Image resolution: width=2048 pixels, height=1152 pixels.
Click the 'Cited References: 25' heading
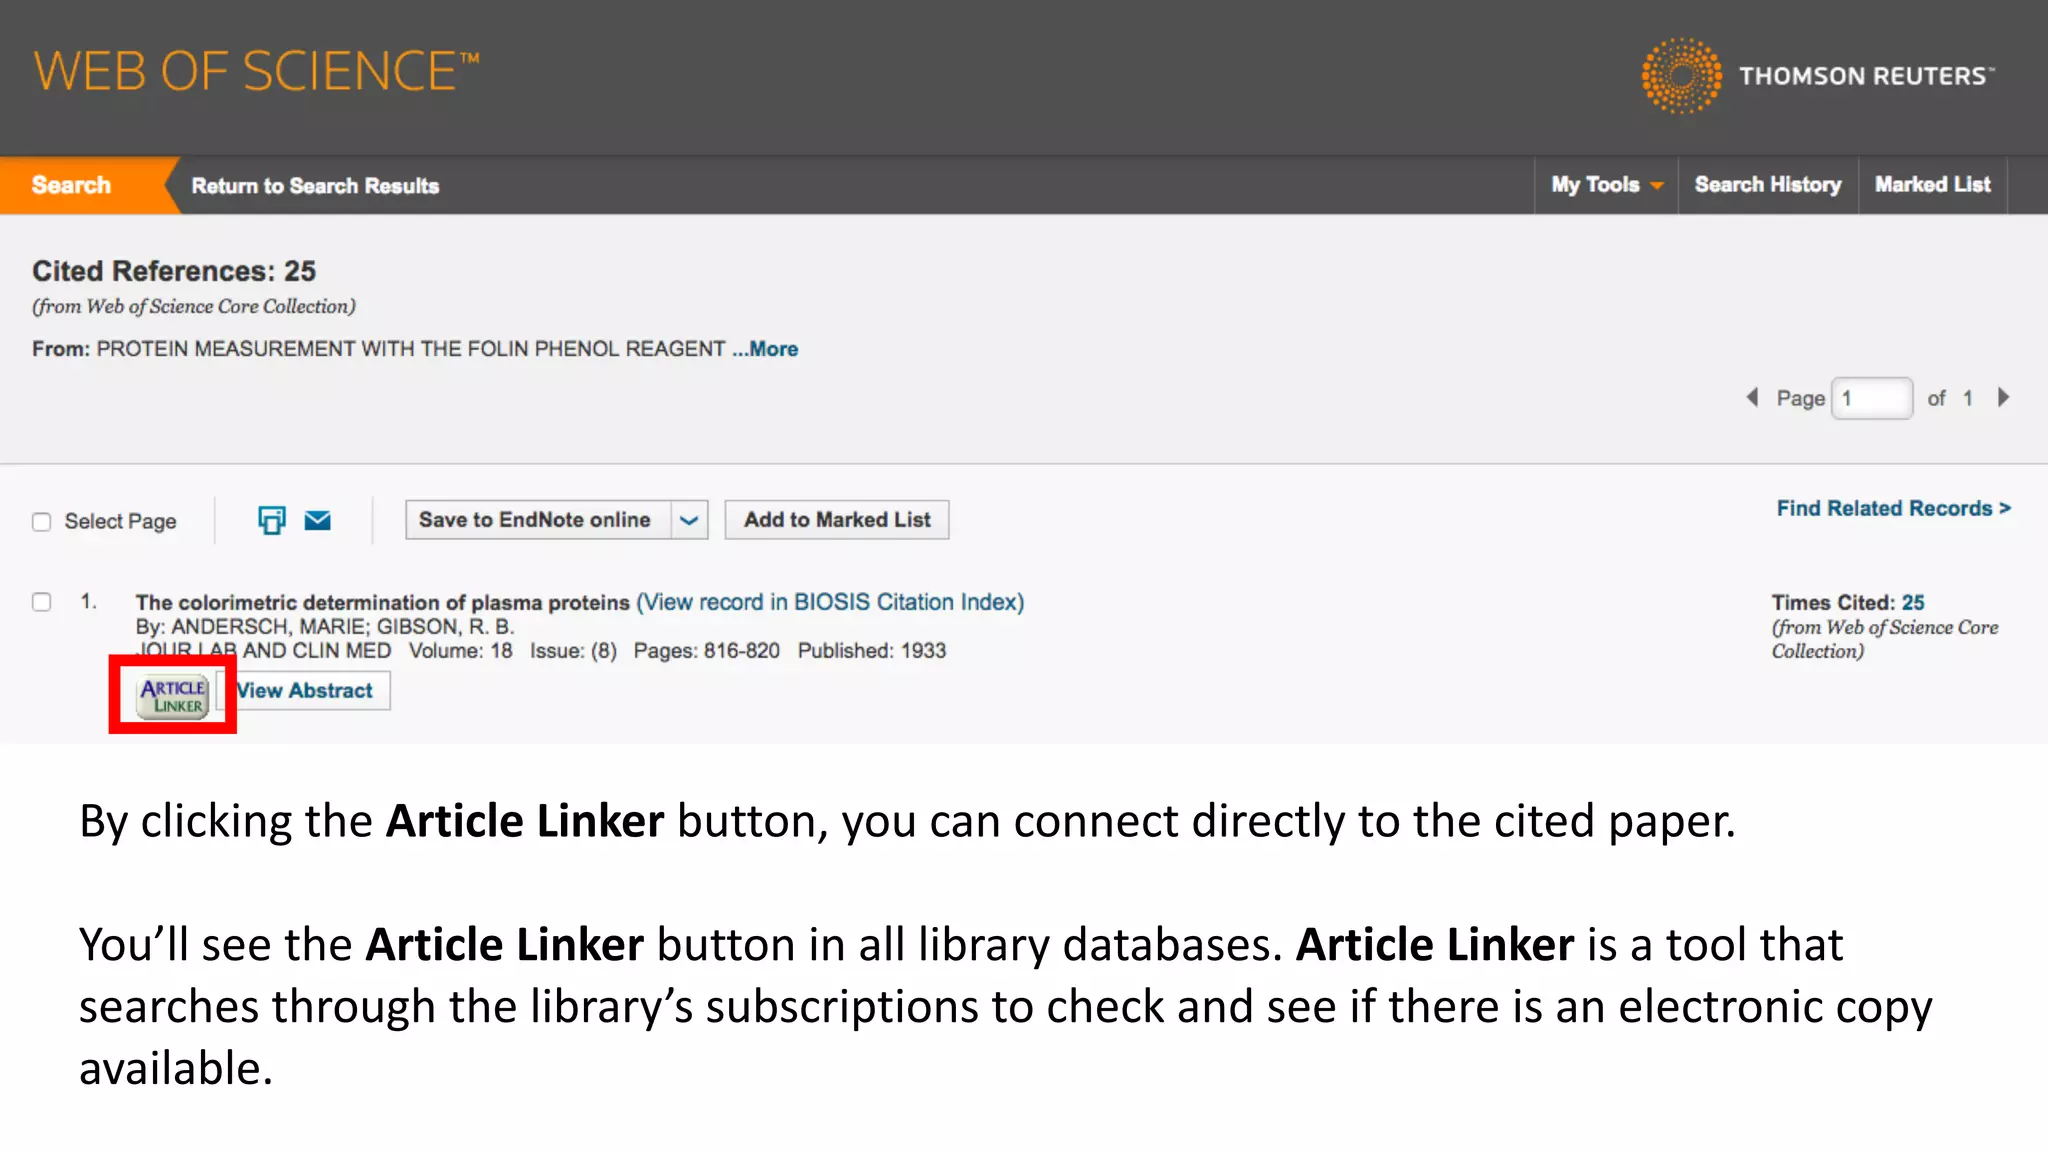tap(174, 271)
